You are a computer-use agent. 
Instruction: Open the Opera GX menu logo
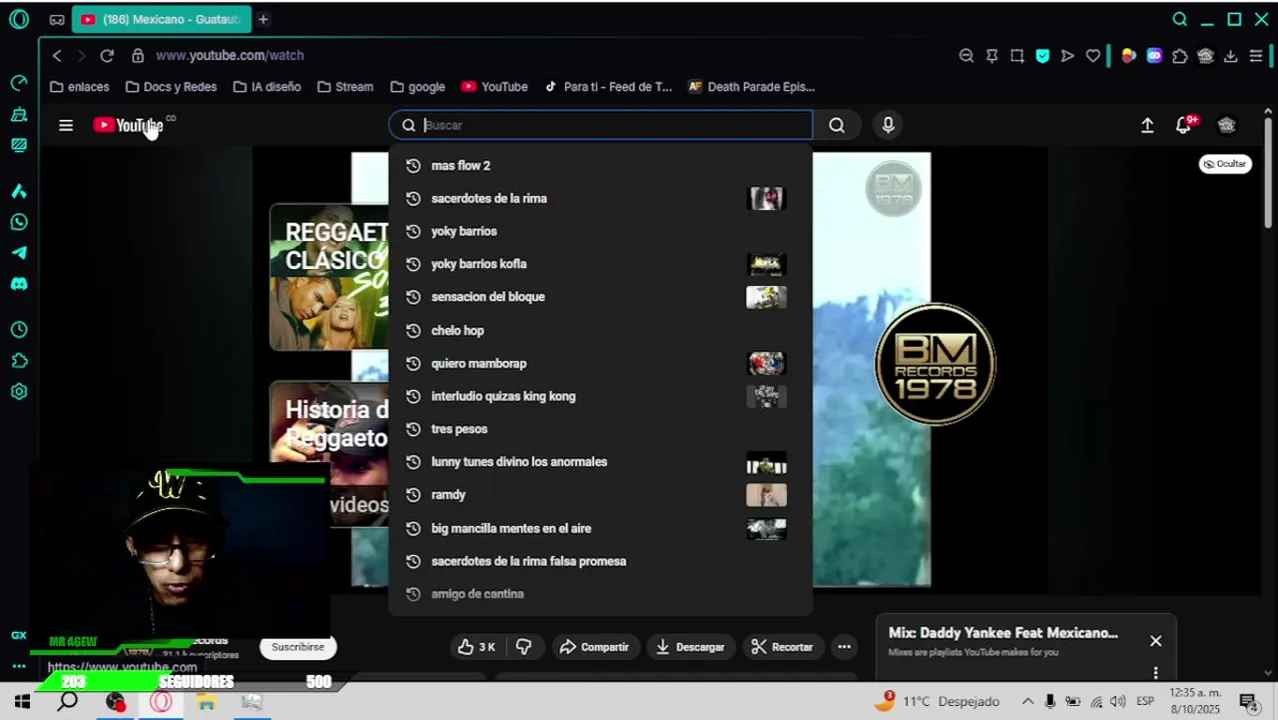point(19,19)
